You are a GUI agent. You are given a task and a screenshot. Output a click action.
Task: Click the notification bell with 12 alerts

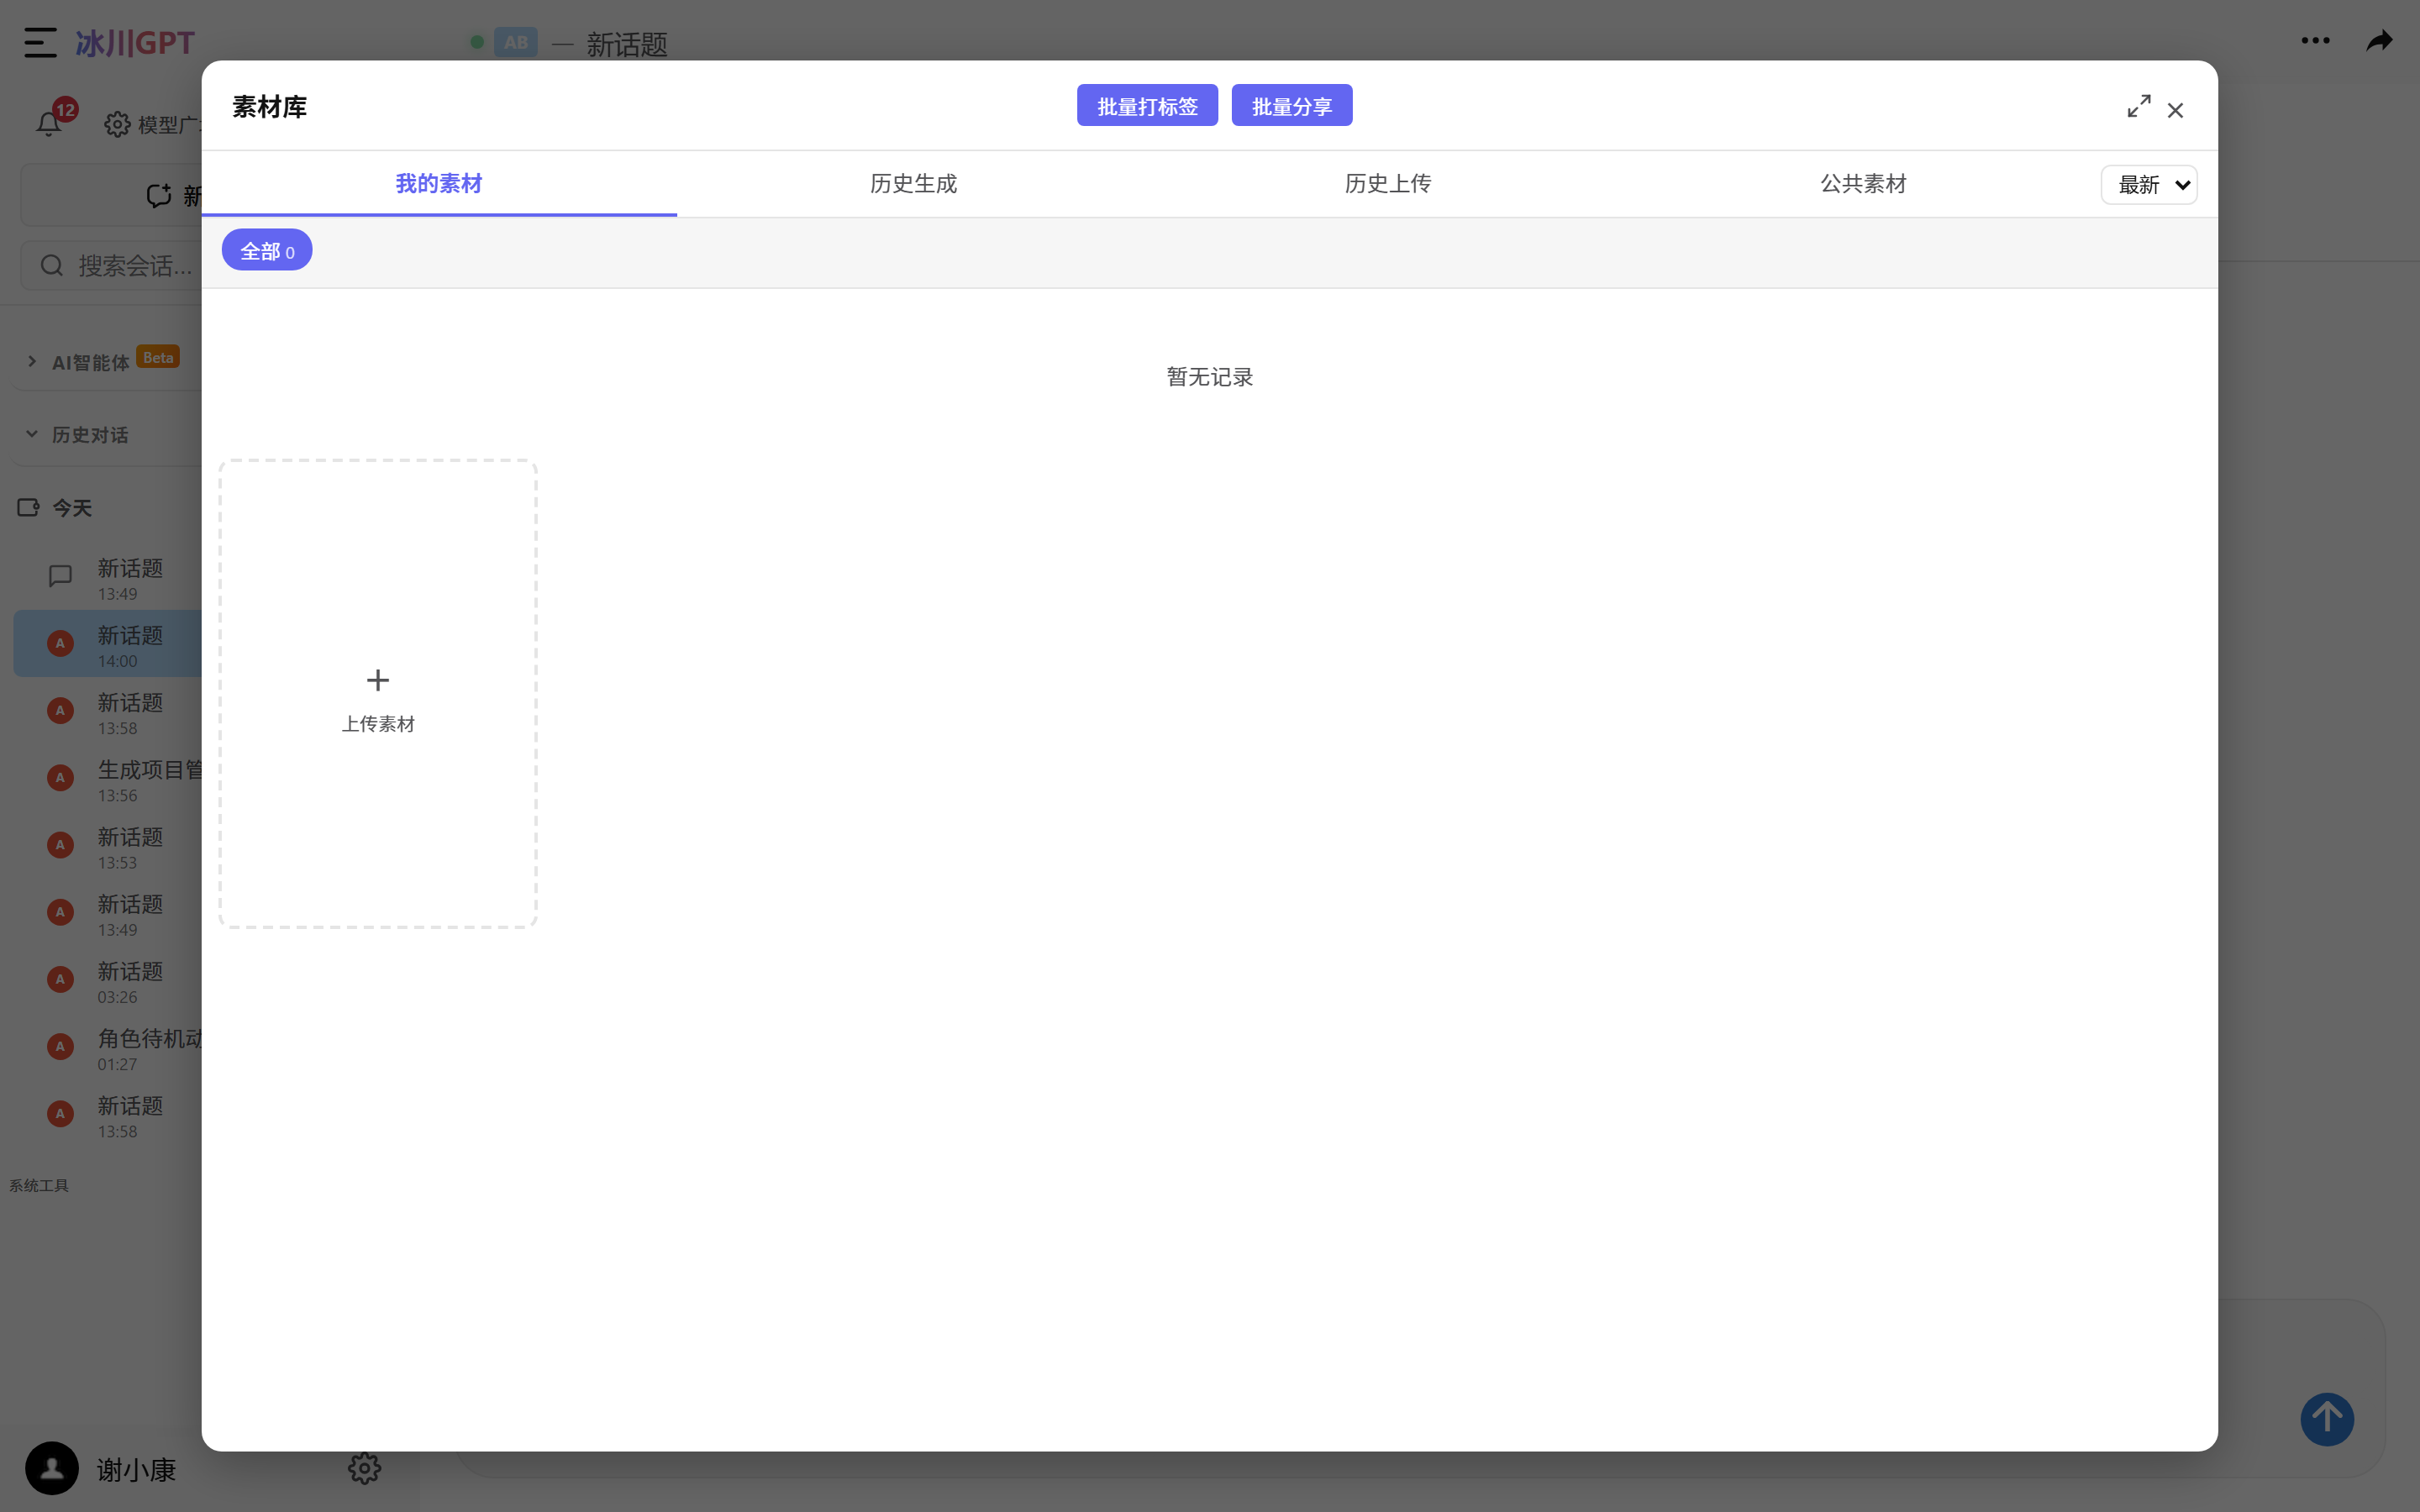[49, 123]
